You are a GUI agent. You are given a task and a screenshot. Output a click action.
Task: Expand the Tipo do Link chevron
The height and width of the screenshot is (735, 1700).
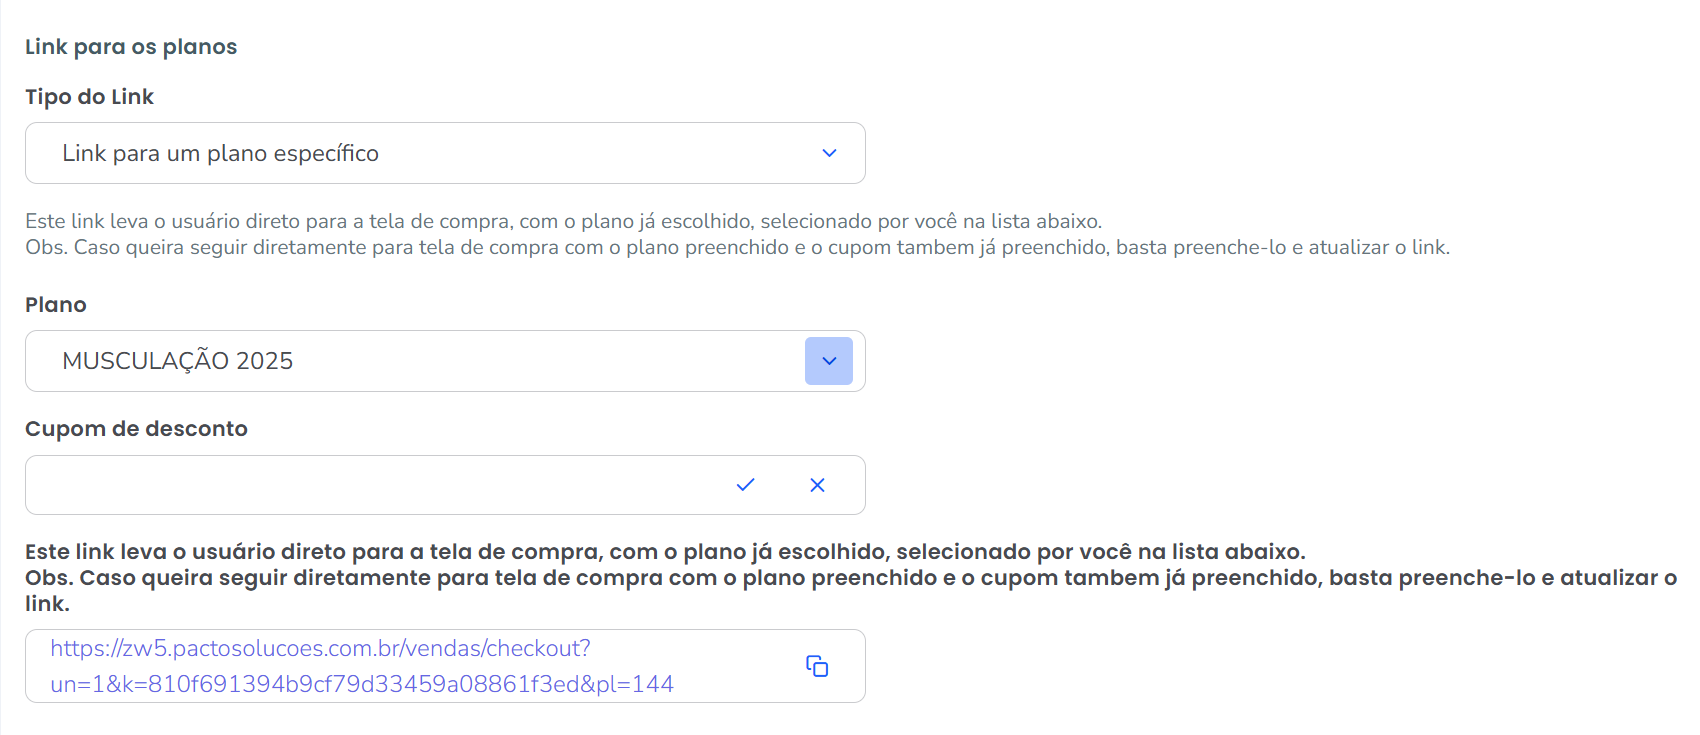point(829,153)
